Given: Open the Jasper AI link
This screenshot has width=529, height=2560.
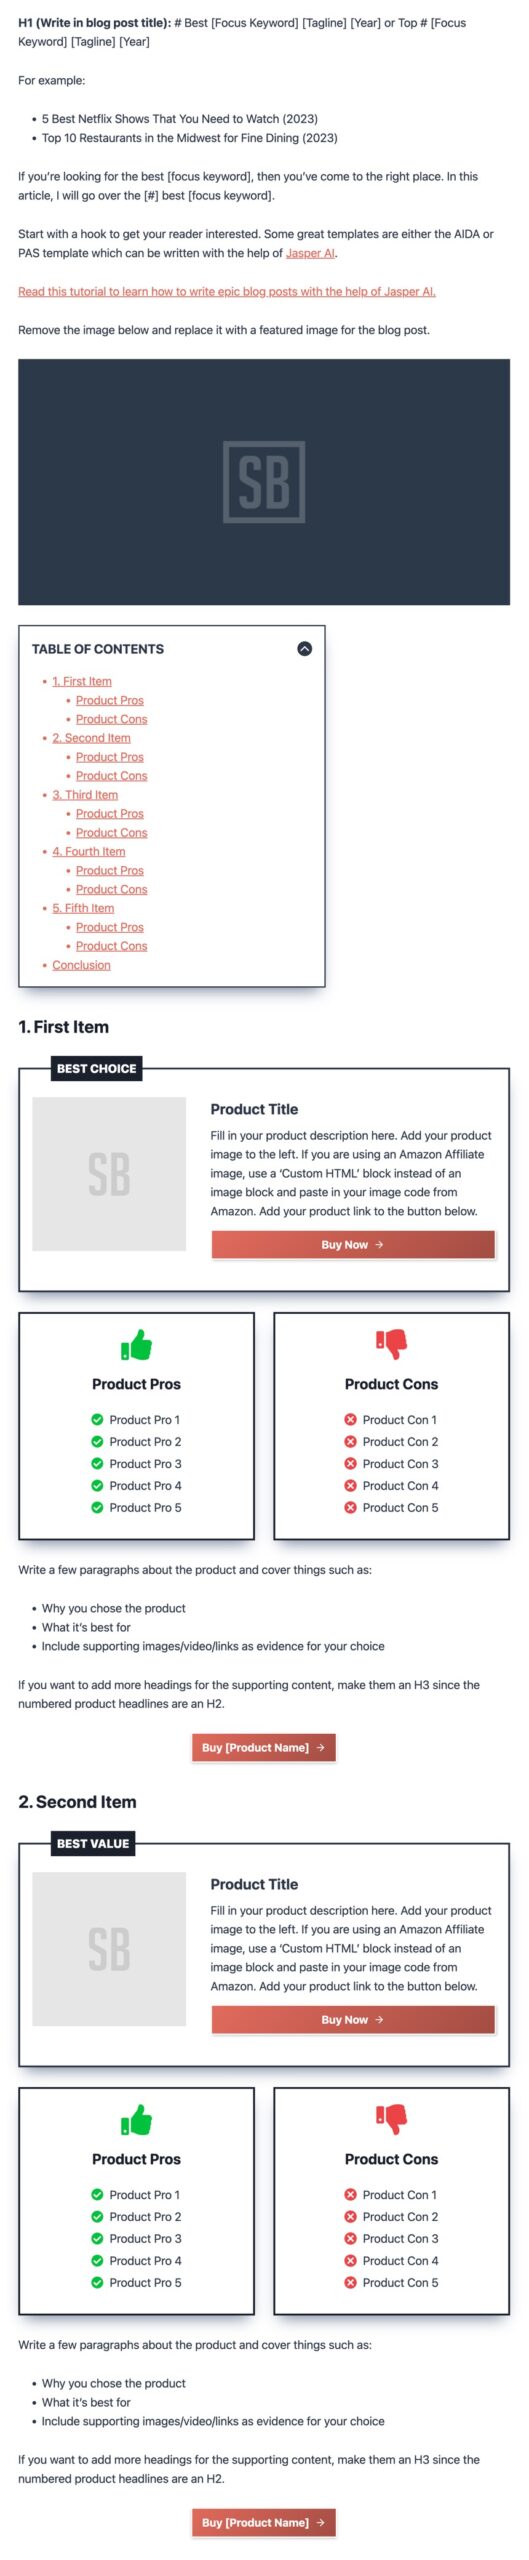Looking at the screenshot, I should click(x=310, y=253).
